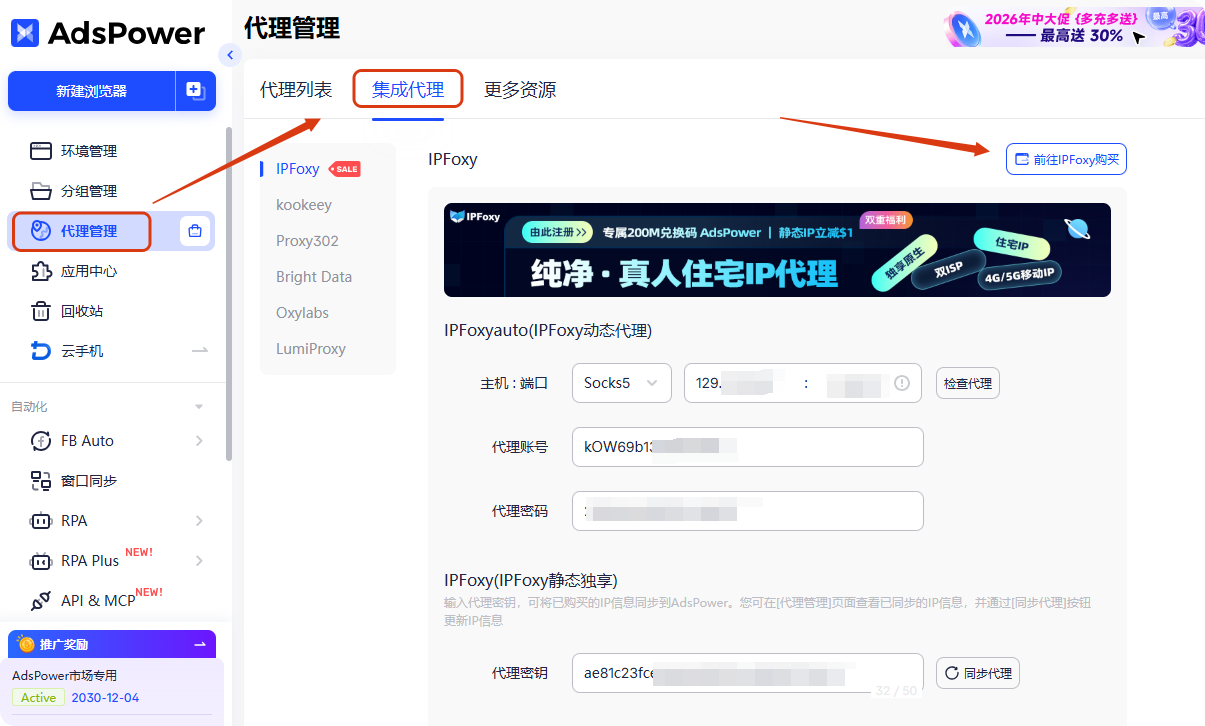Click the API & MCP plug icon
Image resolution: width=1205 pixels, height=726 pixels.
[41, 601]
